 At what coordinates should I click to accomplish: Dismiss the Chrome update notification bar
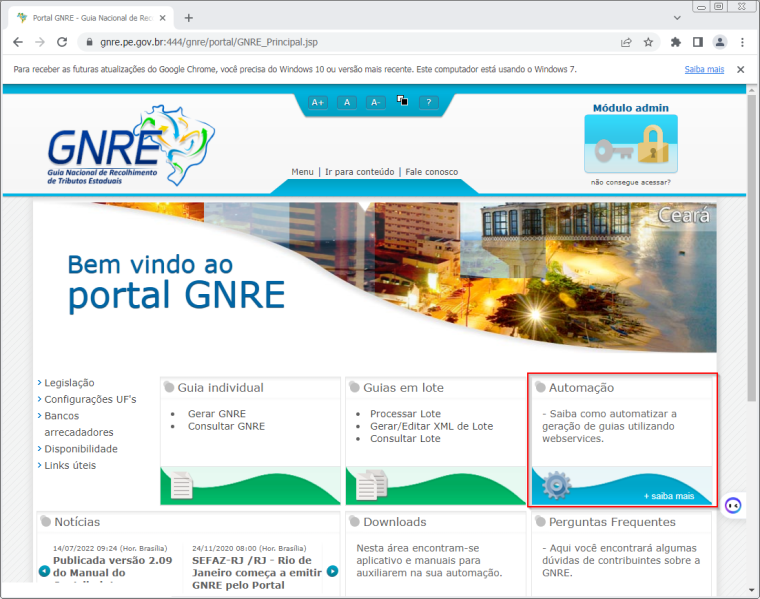[740, 69]
